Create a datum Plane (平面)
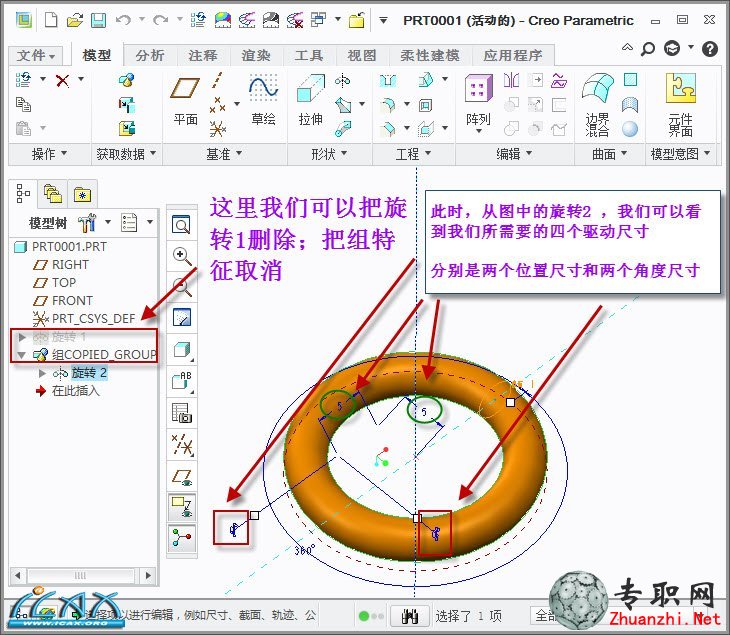730x635 pixels. pos(185,100)
